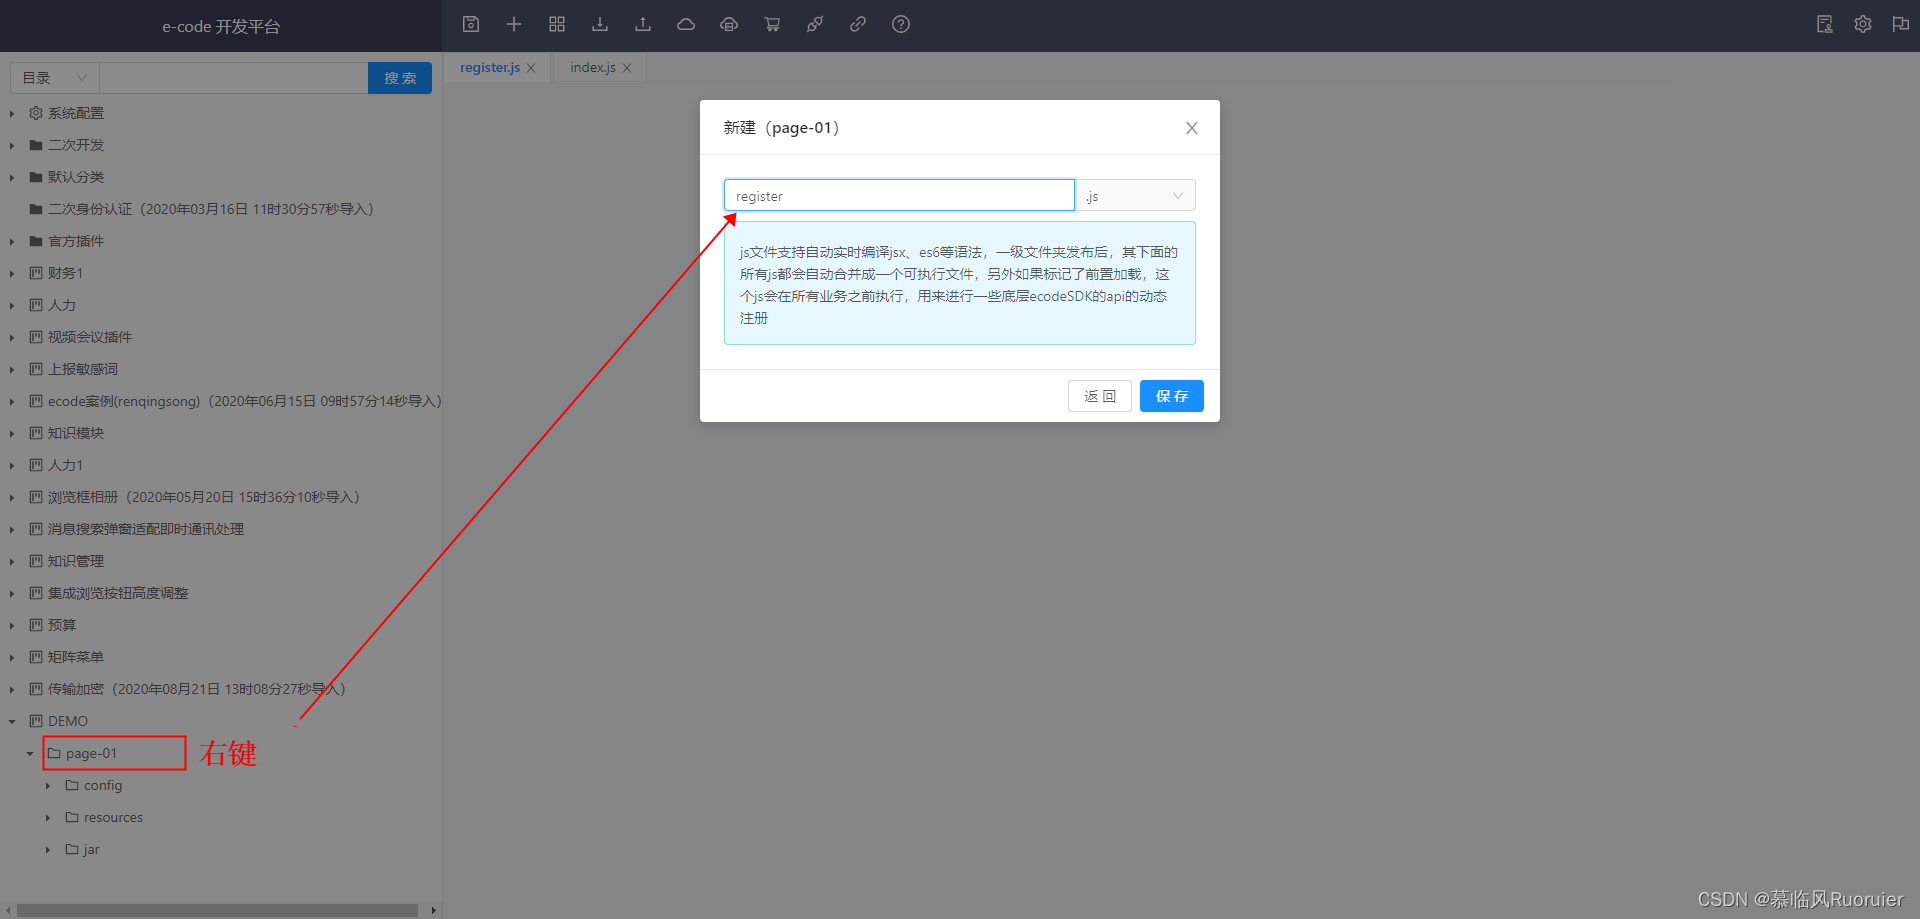
Task: Switch to the index.js tab
Action: point(593,67)
